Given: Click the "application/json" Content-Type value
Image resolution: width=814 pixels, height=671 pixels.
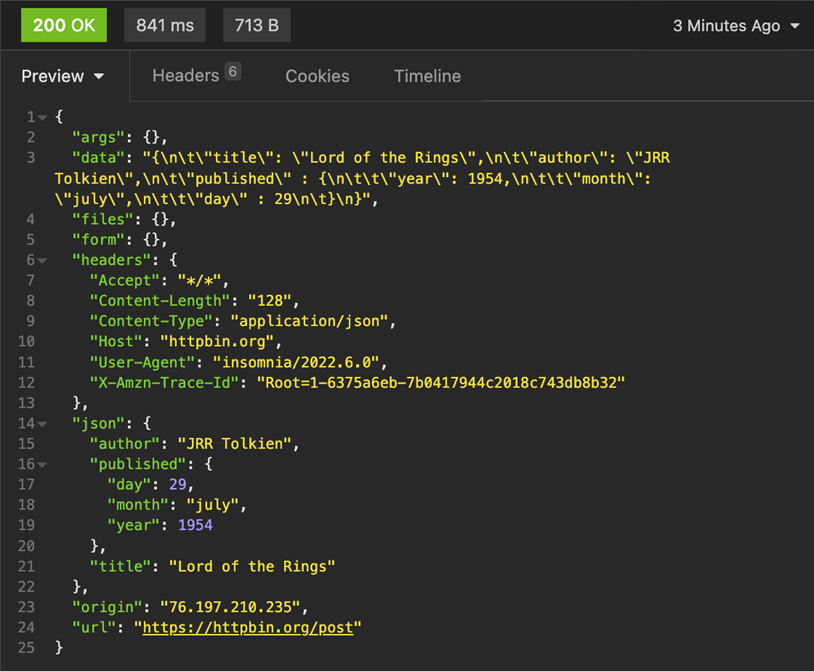Looking at the screenshot, I should pyautogui.click(x=314, y=321).
